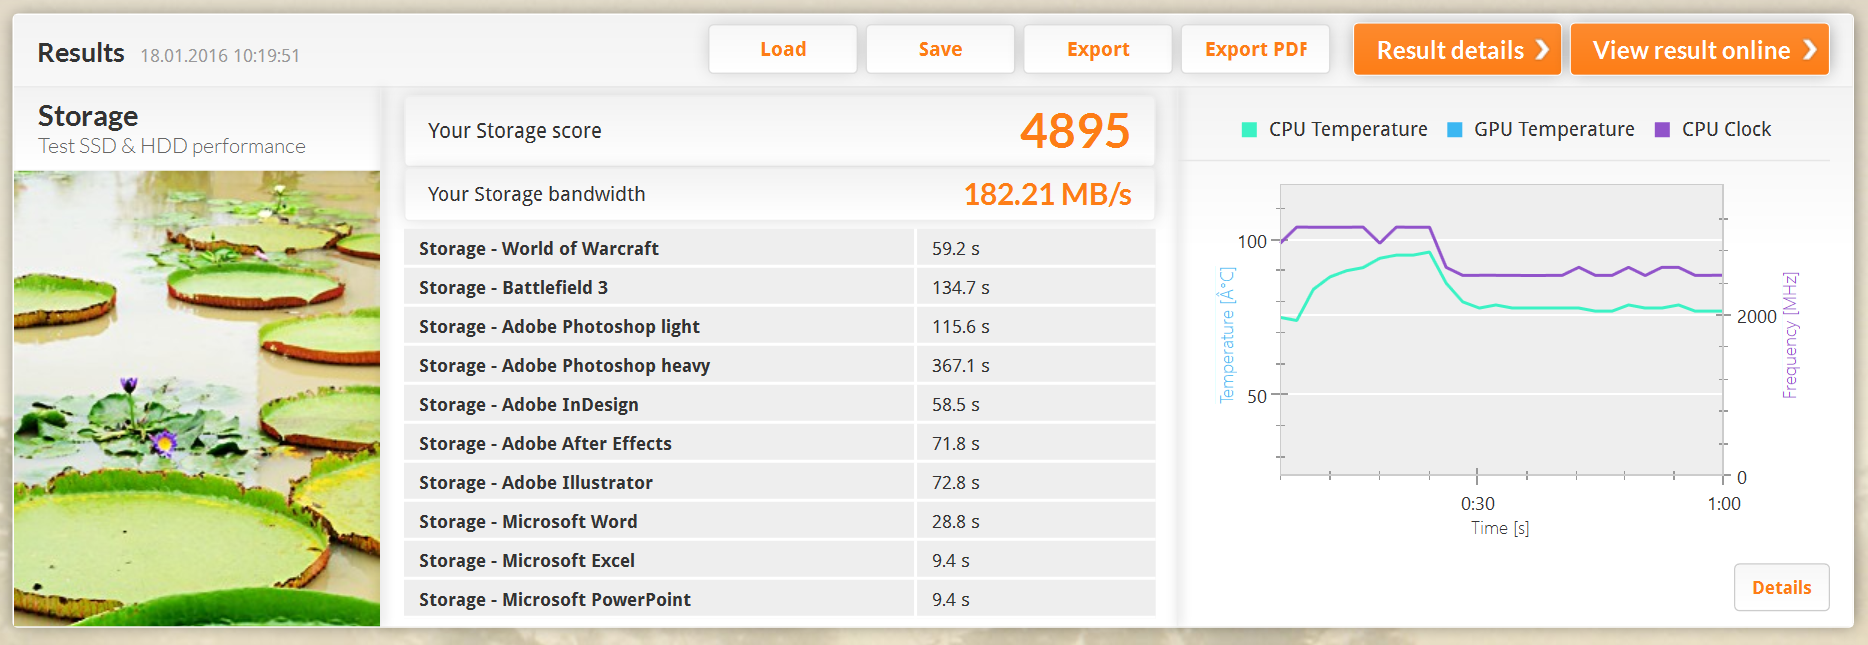This screenshot has width=1868, height=645.
Task: Select the Storage - Microsoft PowerPoint row
Action: [x=780, y=599]
